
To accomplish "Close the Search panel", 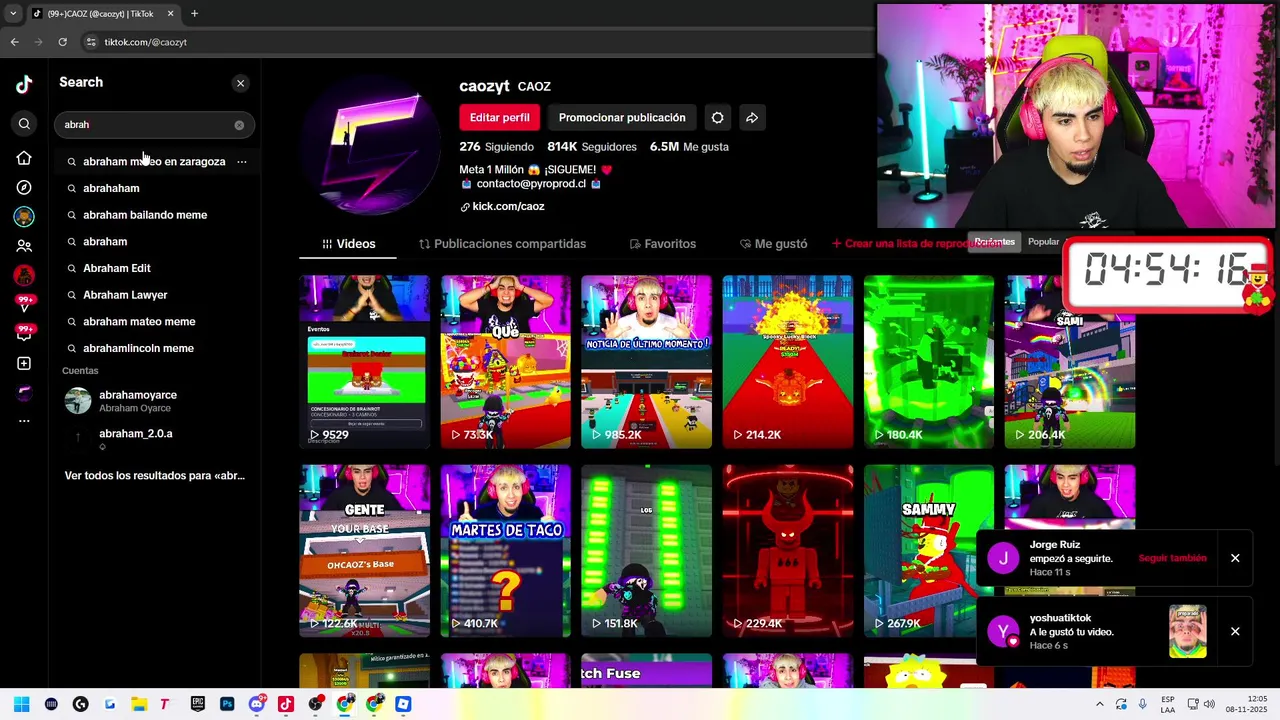I will coord(240,83).
